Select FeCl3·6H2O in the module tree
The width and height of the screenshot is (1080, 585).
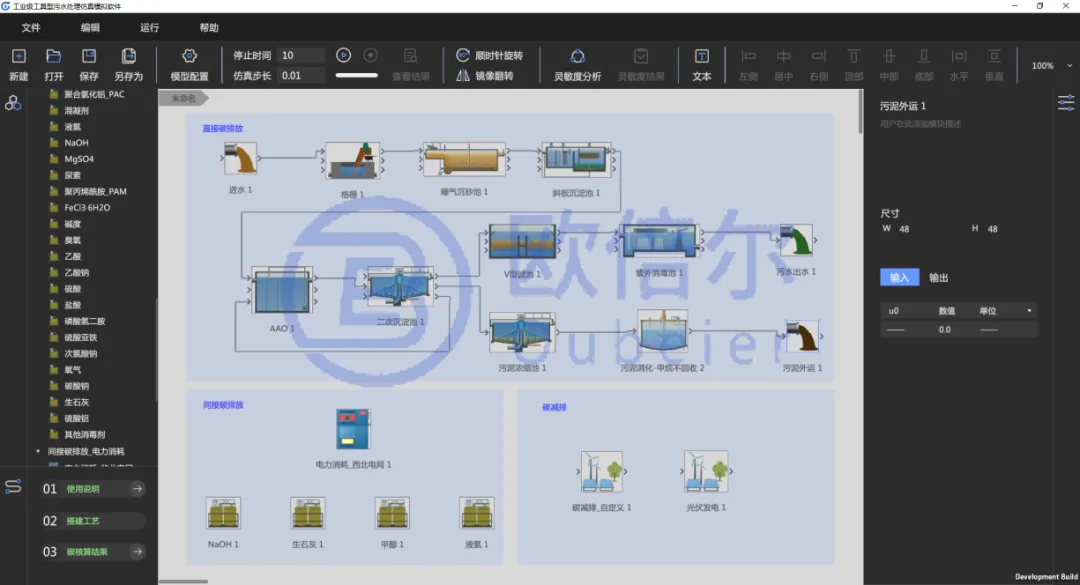pyautogui.click(x=87, y=207)
